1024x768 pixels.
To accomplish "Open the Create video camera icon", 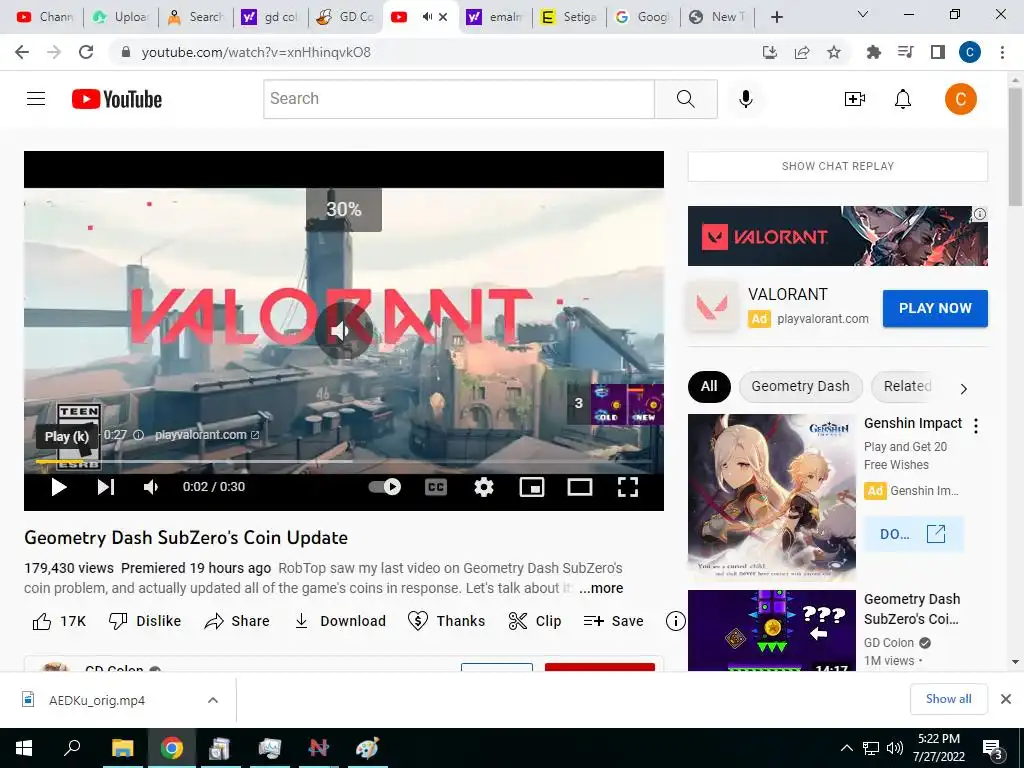I will pyautogui.click(x=855, y=99).
